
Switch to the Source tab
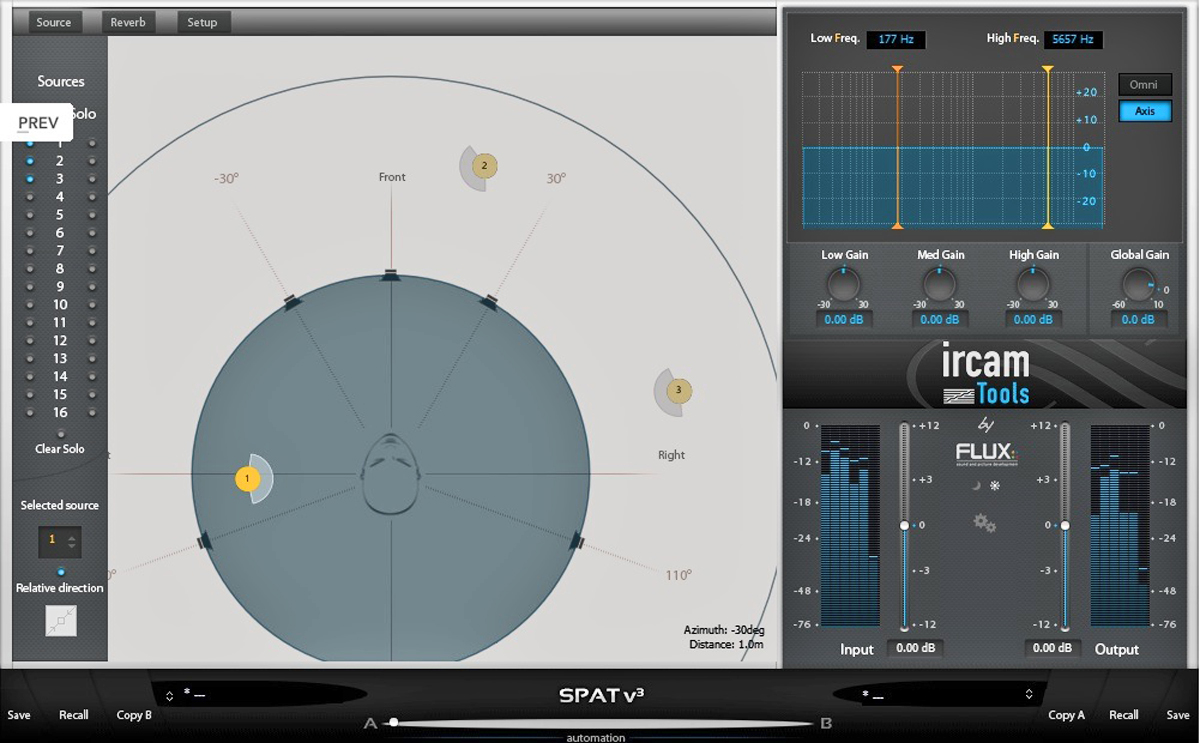53,22
